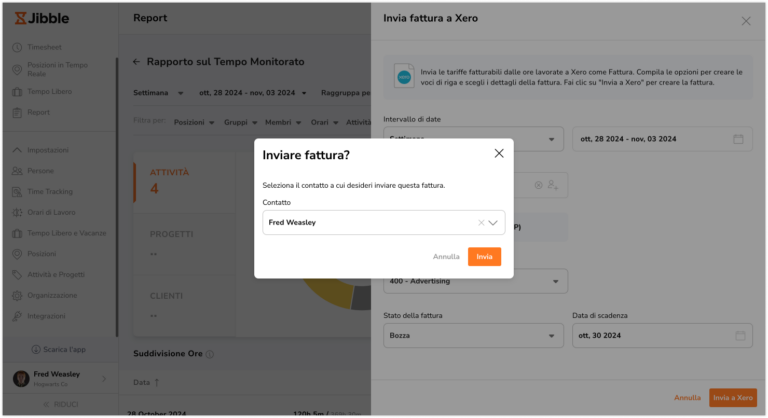Click the Timesheet clock icon

pos(17,47)
